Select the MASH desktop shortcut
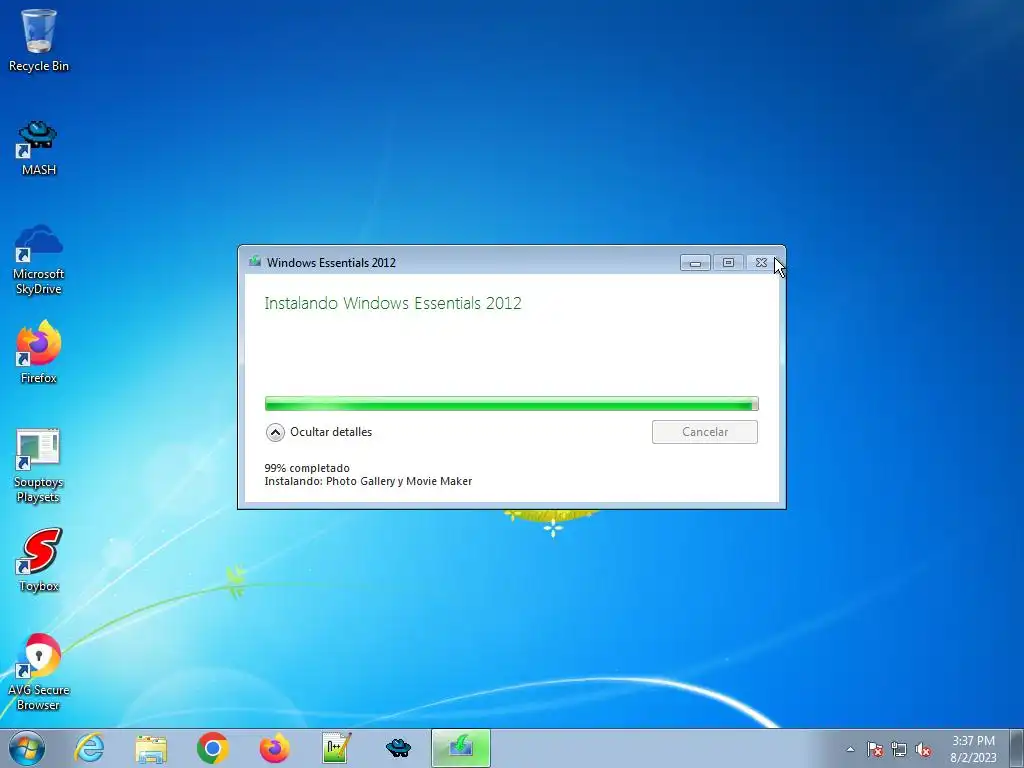Image resolution: width=1024 pixels, height=768 pixels. click(x=39, y=148)
